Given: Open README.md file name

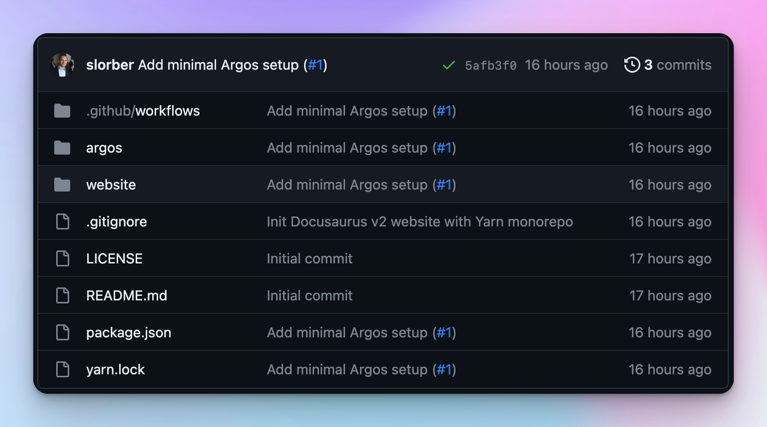Looking at the screenshot, I should [126, 296].
